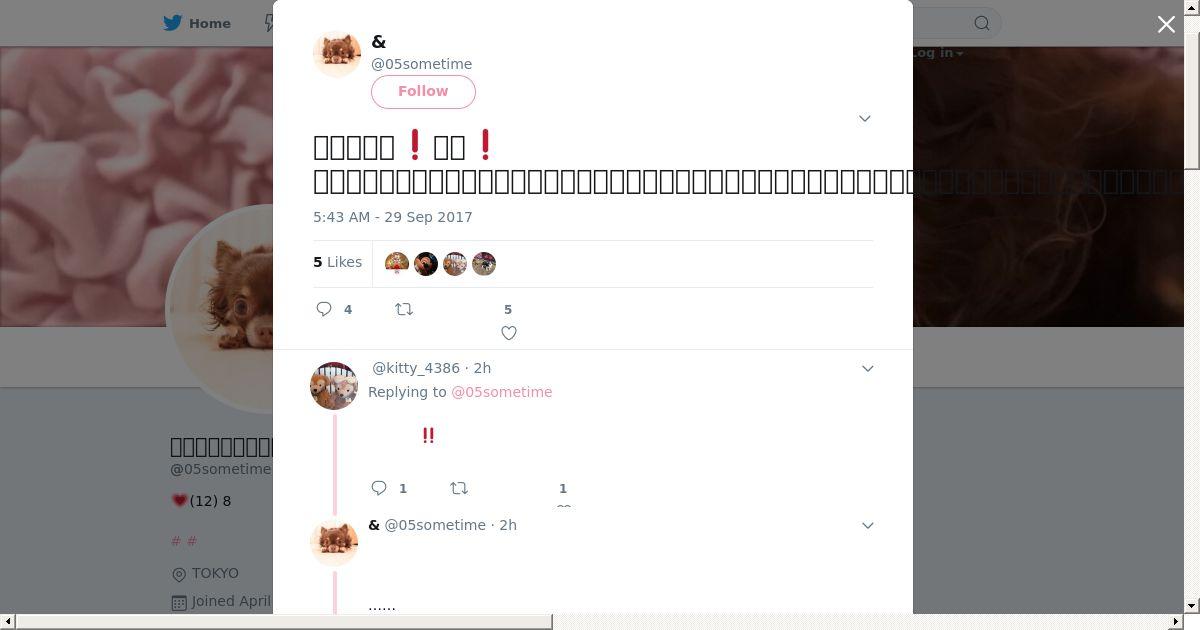Toggle Follow for @05sometime
This screenshot has width=1200, height=630.
(423, 91)
